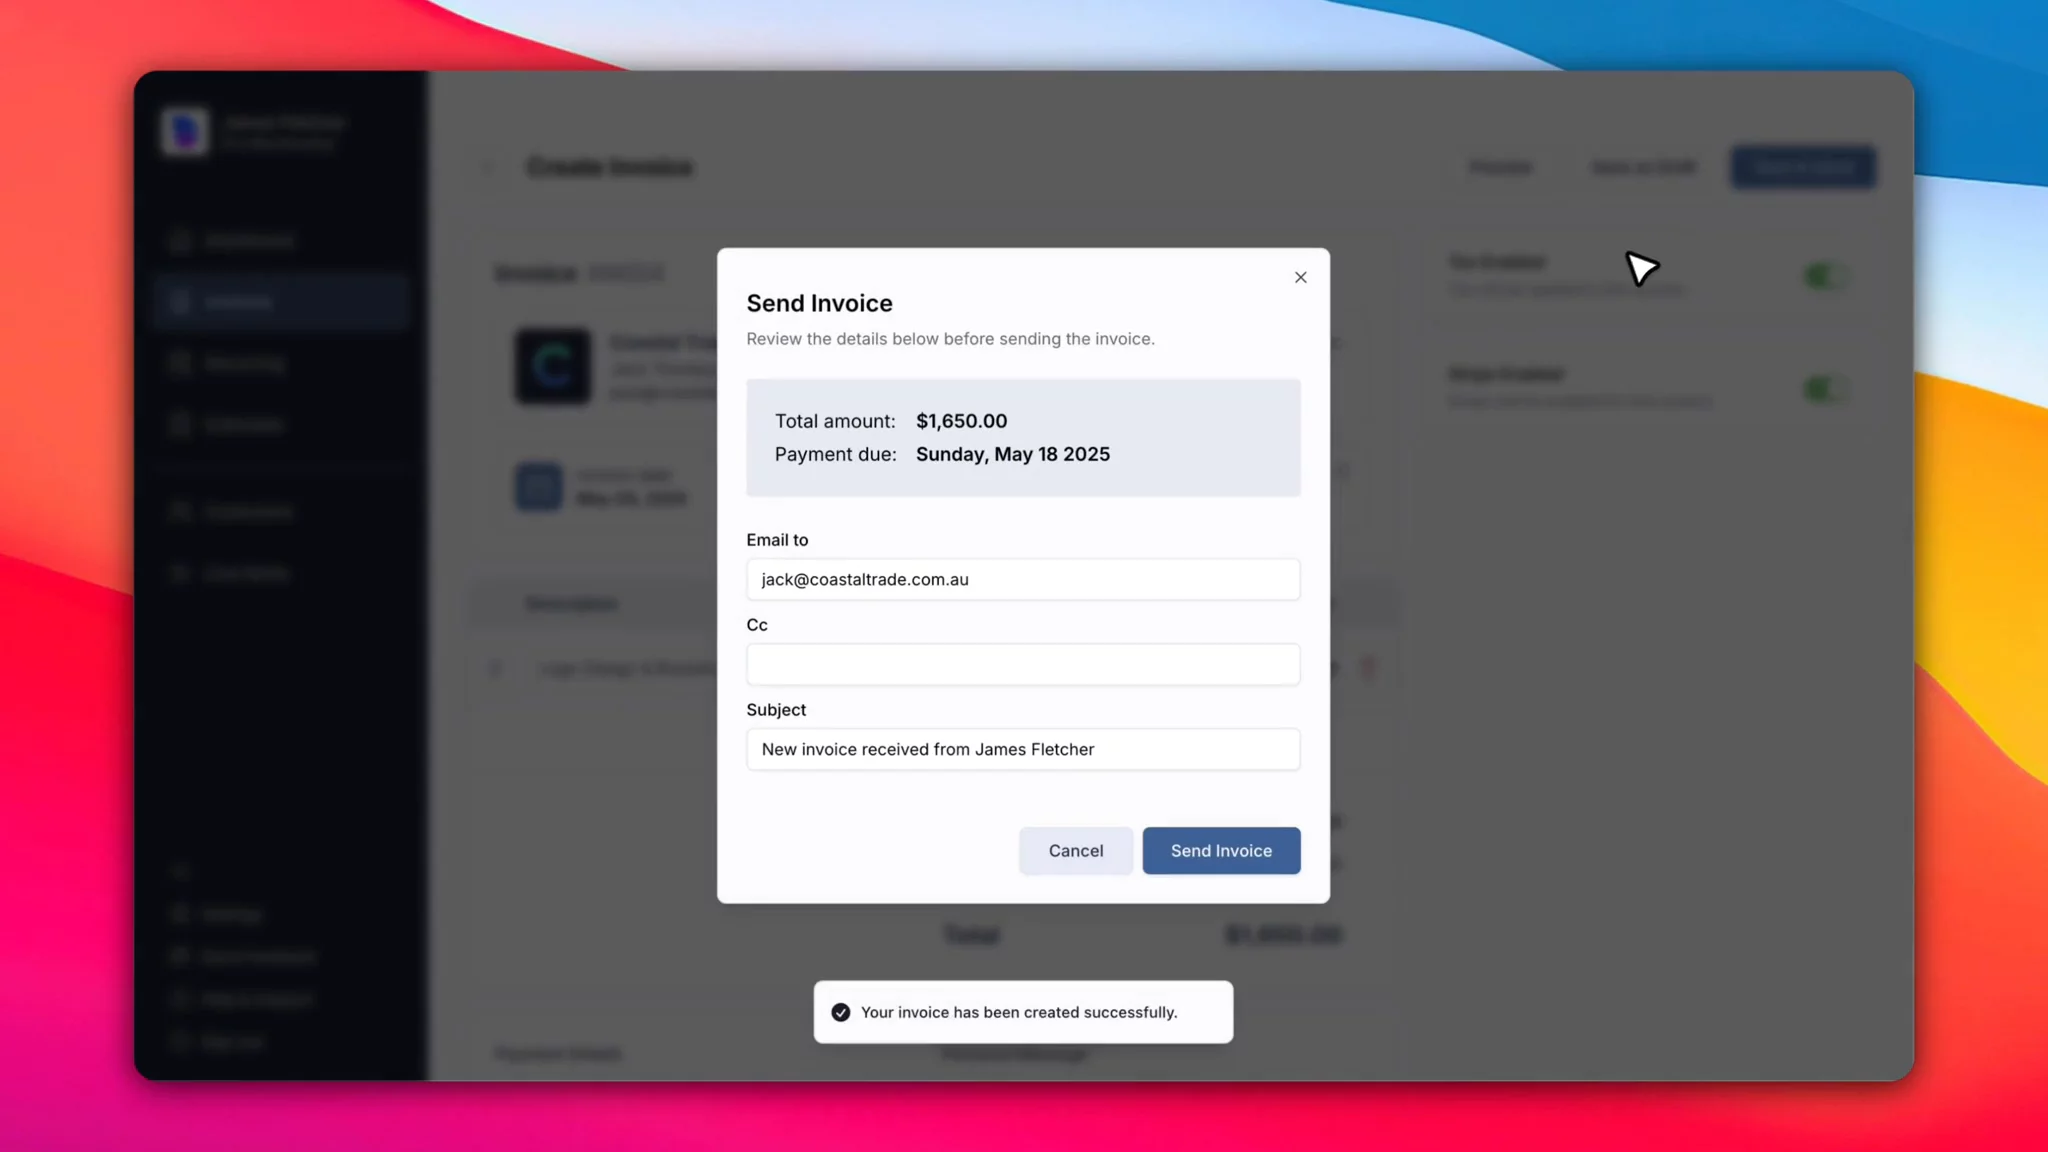2048x1152 pixels.
Task: Open the Dashboard item in the sidebar
Action: pos(248,241)
